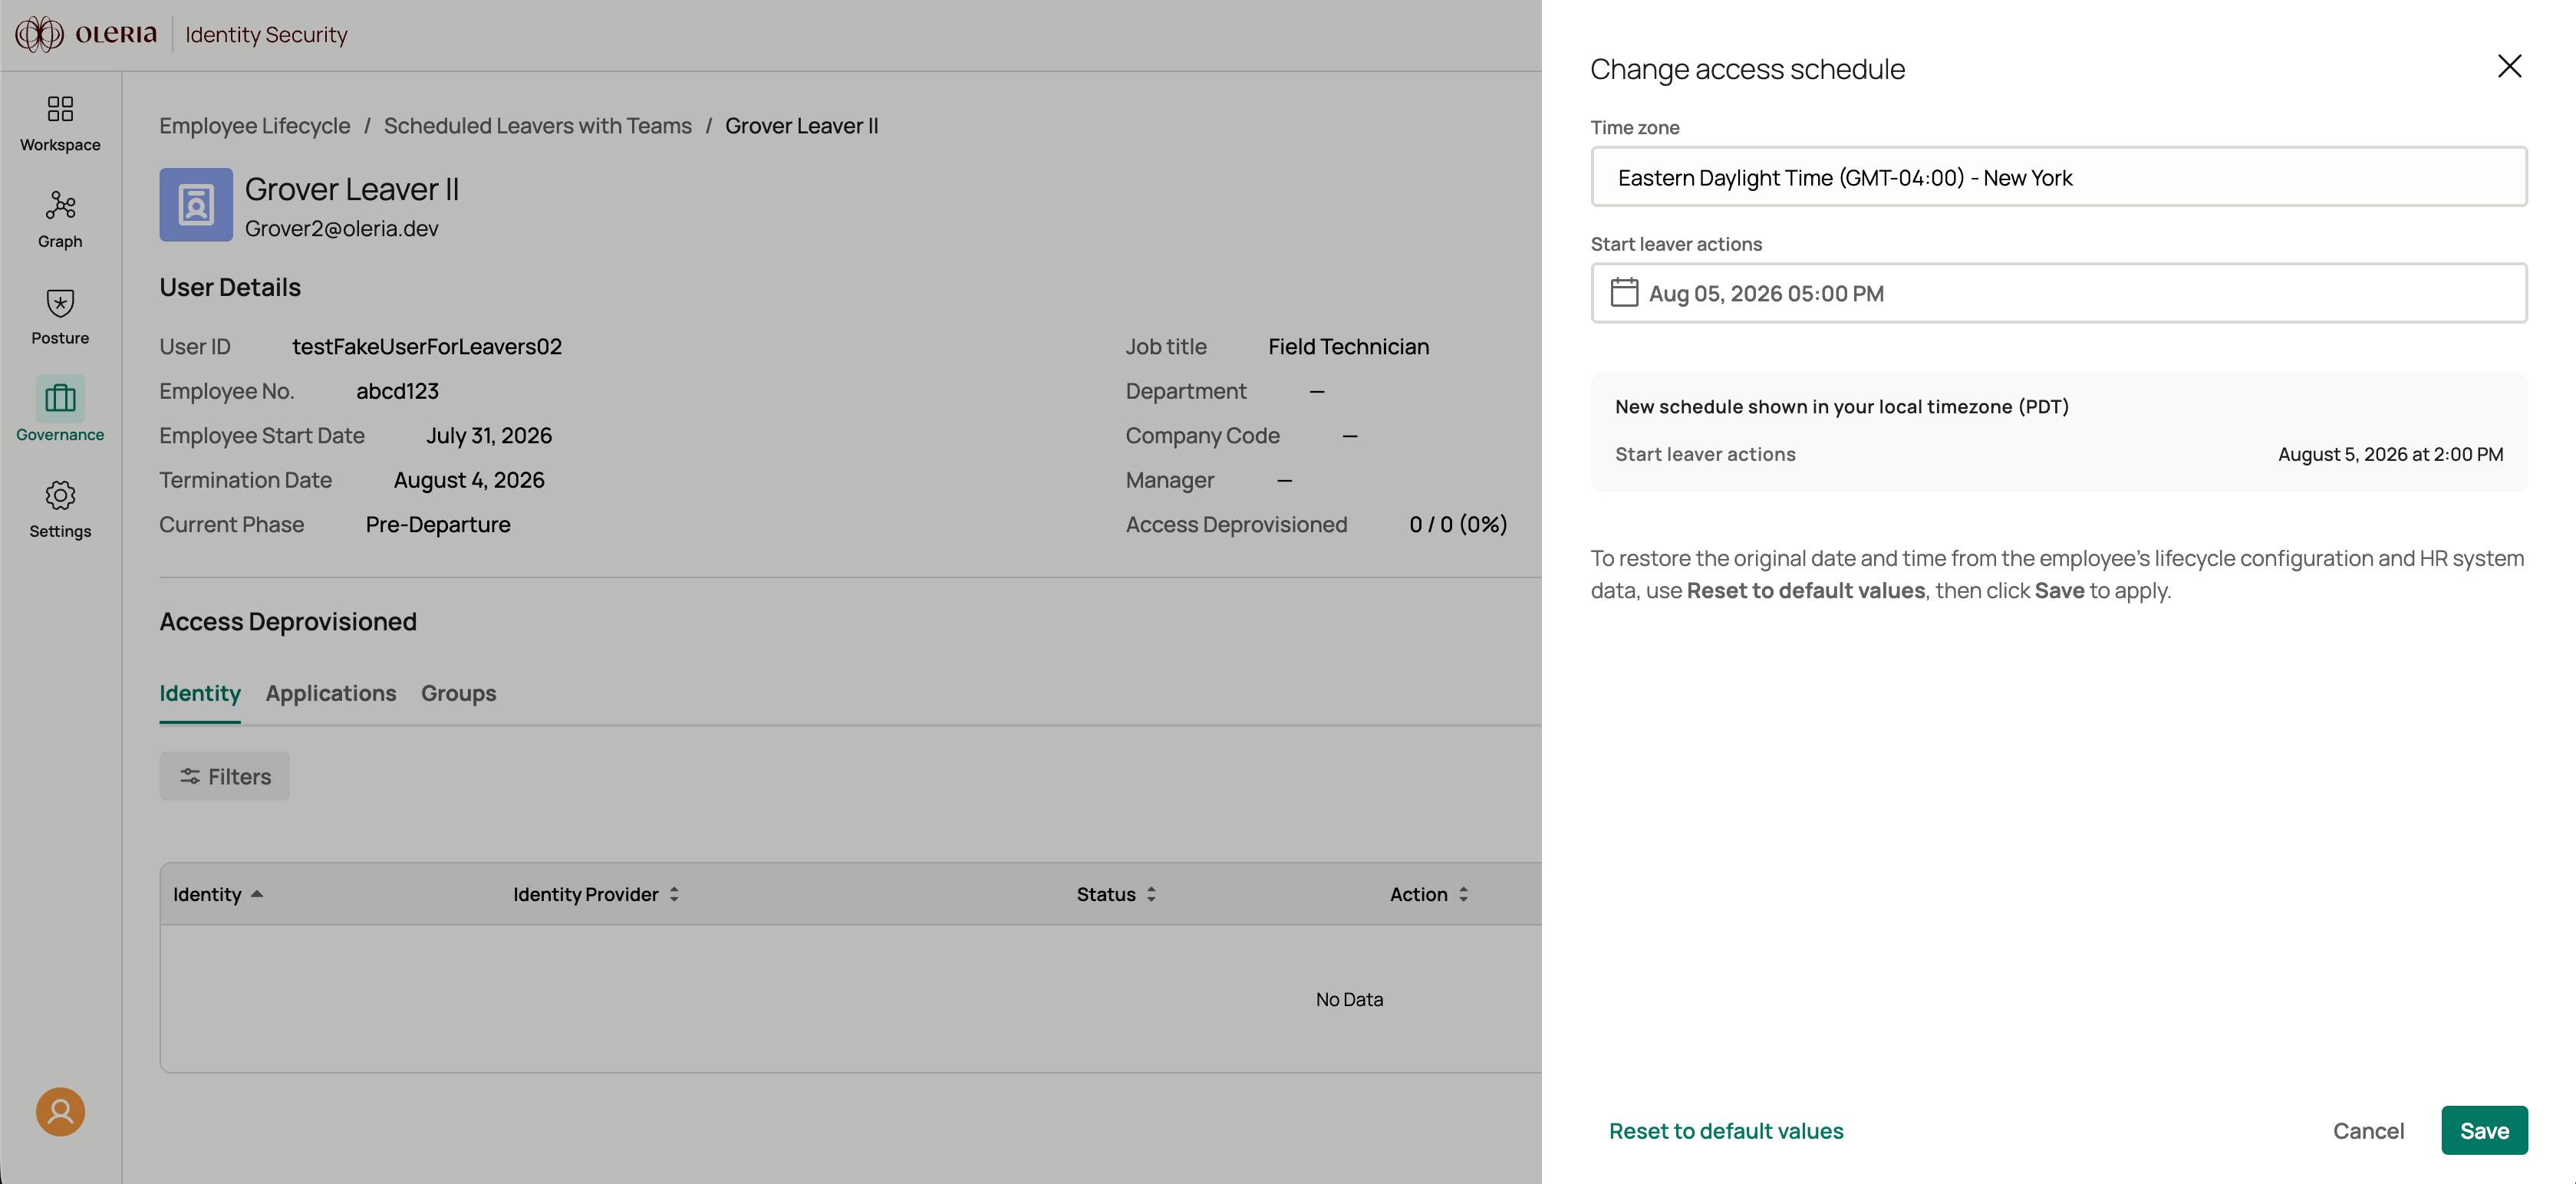Select the Governance sidebar icon
Viewport: 2576px width, 1184px height.
(x=60, y=399)
